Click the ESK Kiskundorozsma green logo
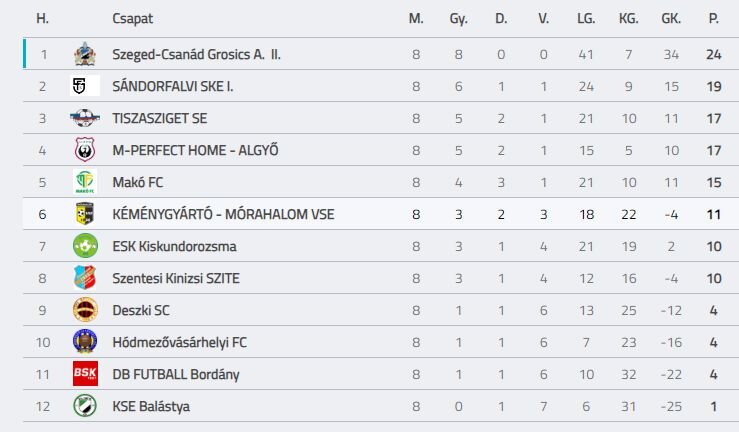This screenshot has width=739, height=432. tap(85, 246)
